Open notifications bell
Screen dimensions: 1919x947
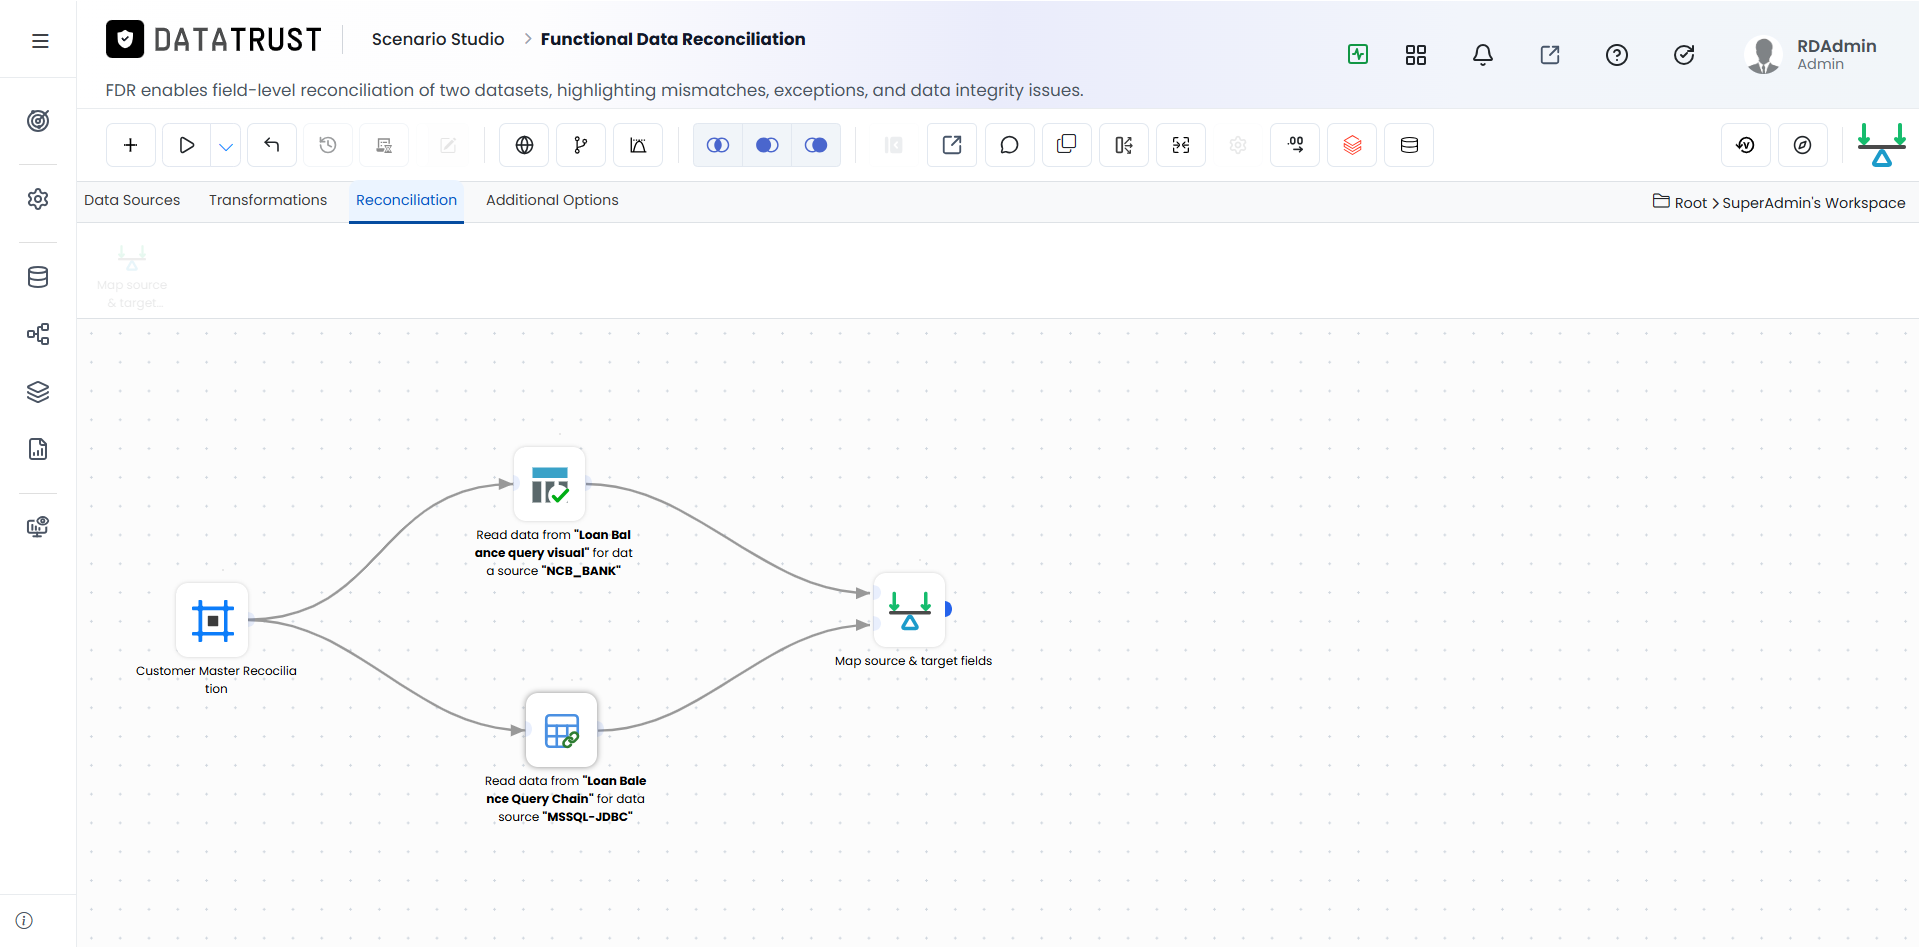1483,55
